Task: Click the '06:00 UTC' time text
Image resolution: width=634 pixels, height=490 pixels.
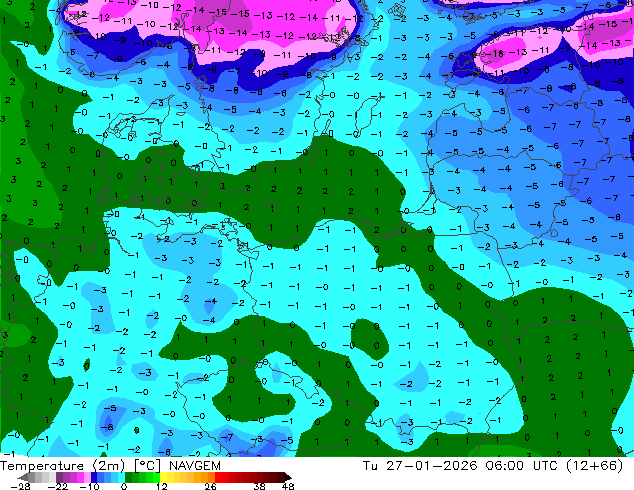Action: click(x=524, y=466)
